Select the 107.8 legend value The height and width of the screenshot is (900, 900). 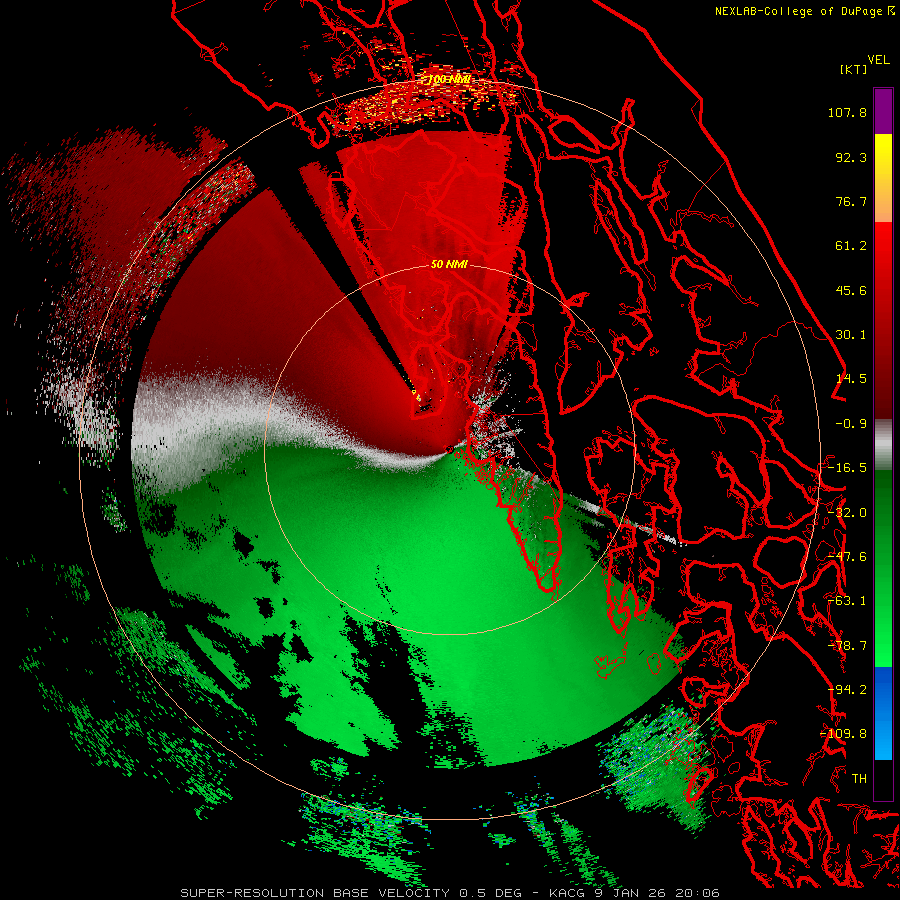pyautogui.click(x=847, y=112)
